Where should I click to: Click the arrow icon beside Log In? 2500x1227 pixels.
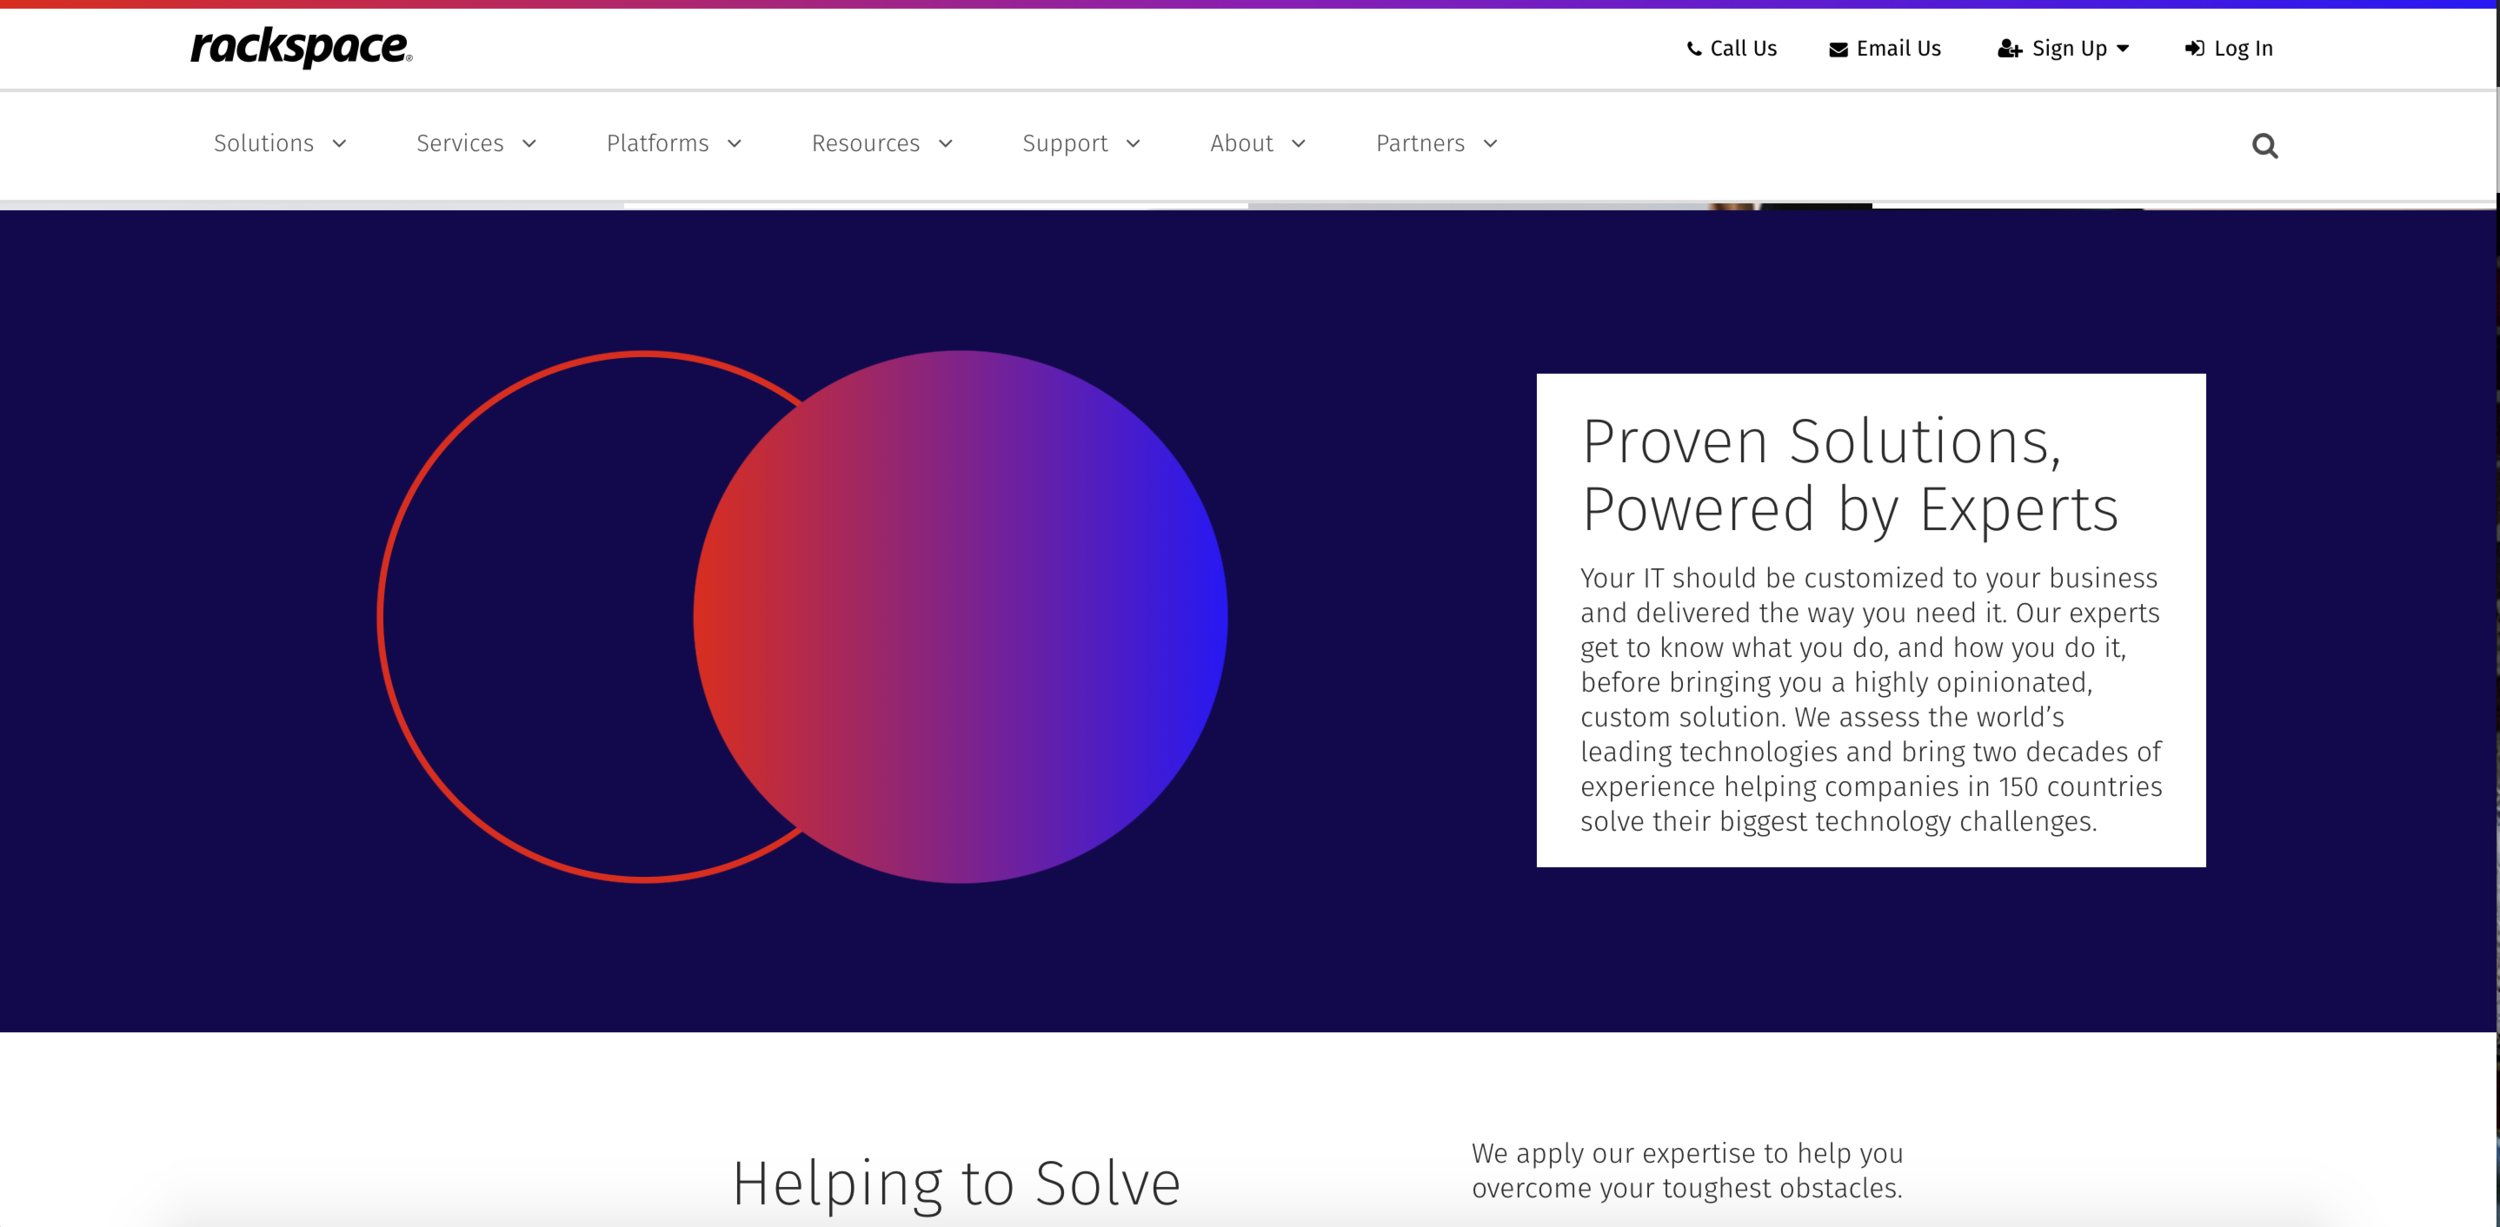point(2195,47)
